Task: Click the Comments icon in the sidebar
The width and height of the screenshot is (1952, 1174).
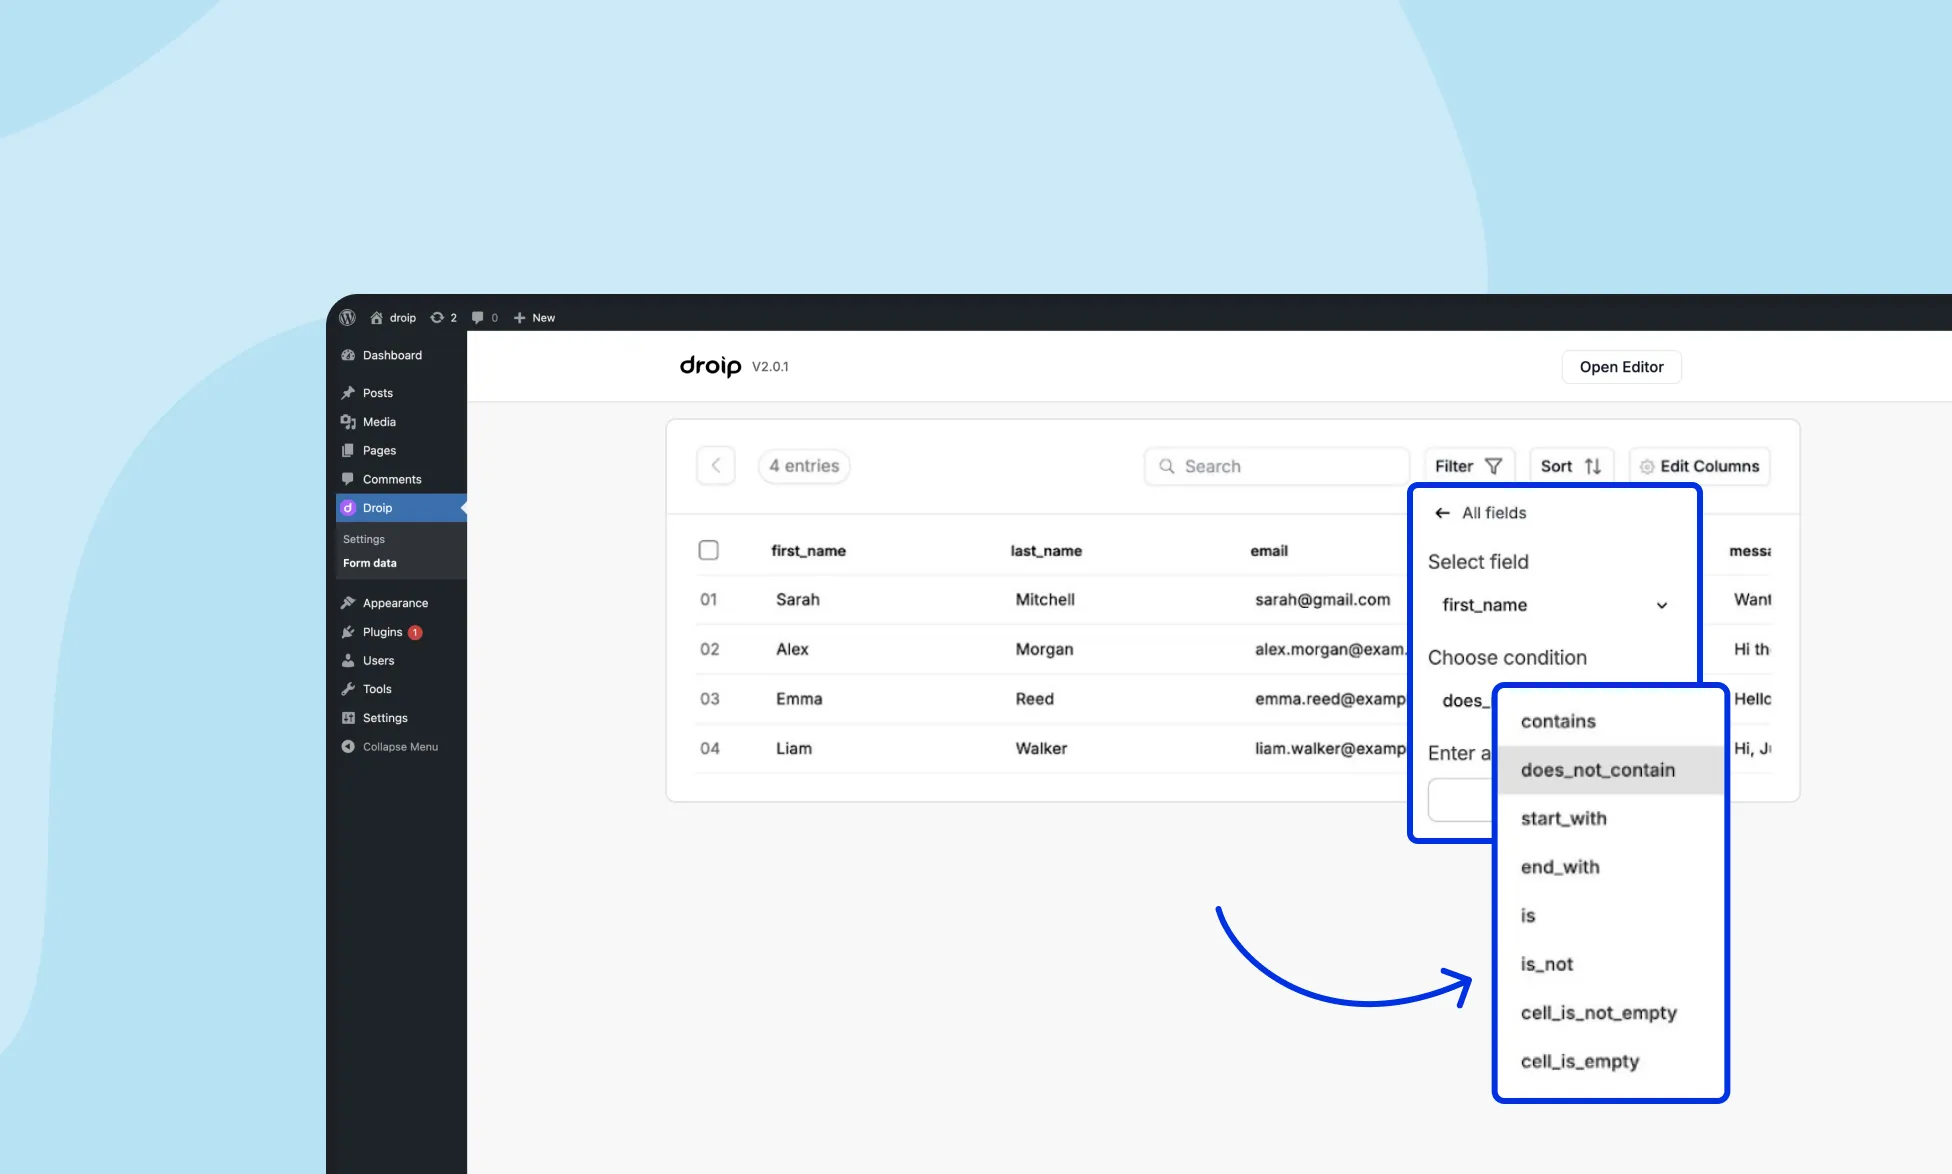Action: [348, 479]
